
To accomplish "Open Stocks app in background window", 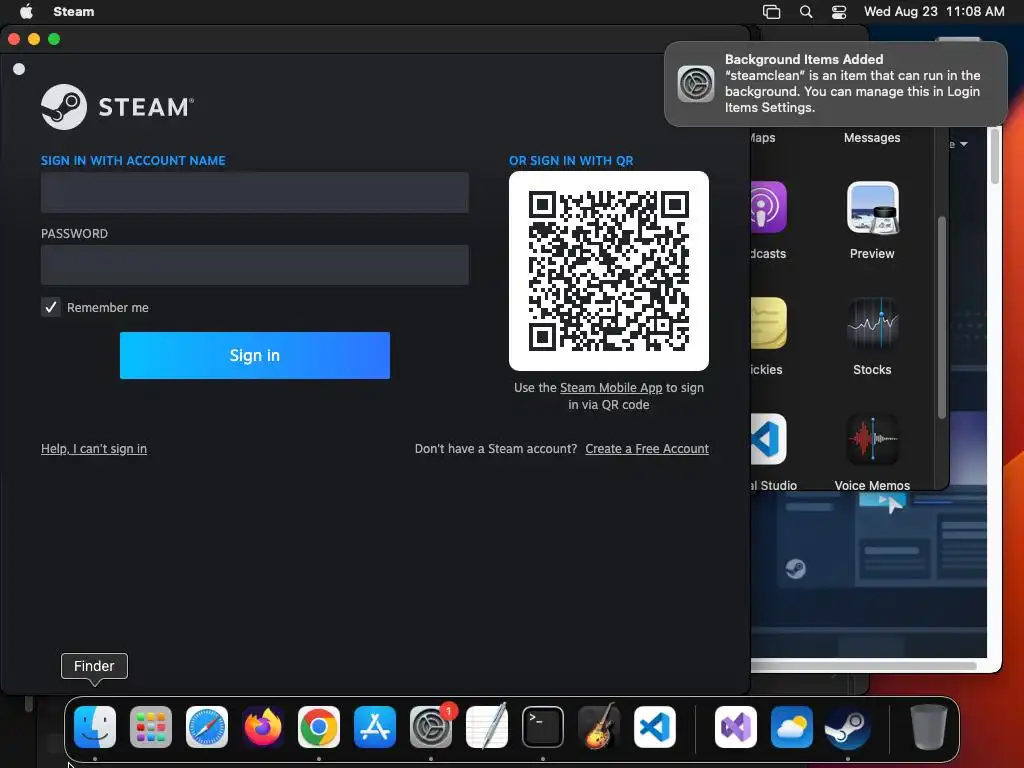I will tap(872, 324).
